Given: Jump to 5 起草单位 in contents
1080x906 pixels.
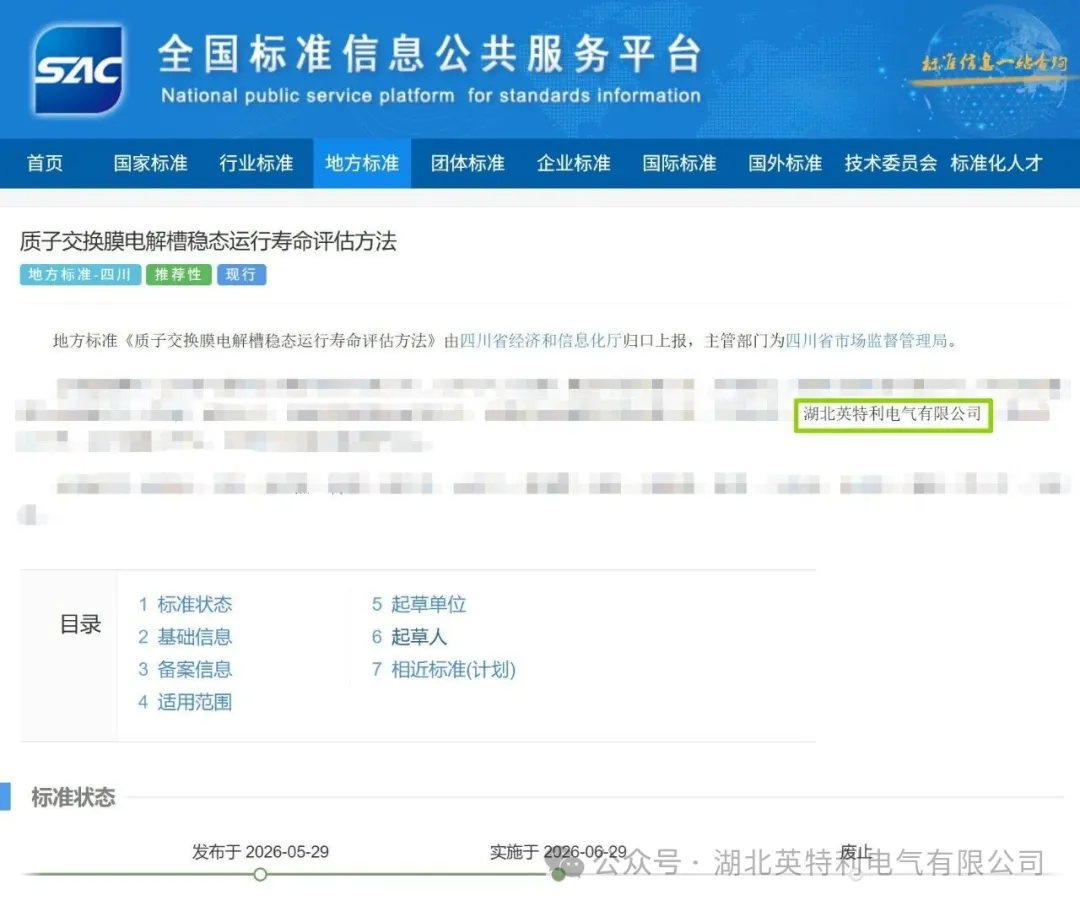Looking at the screenshot, I should coord(419,604).
